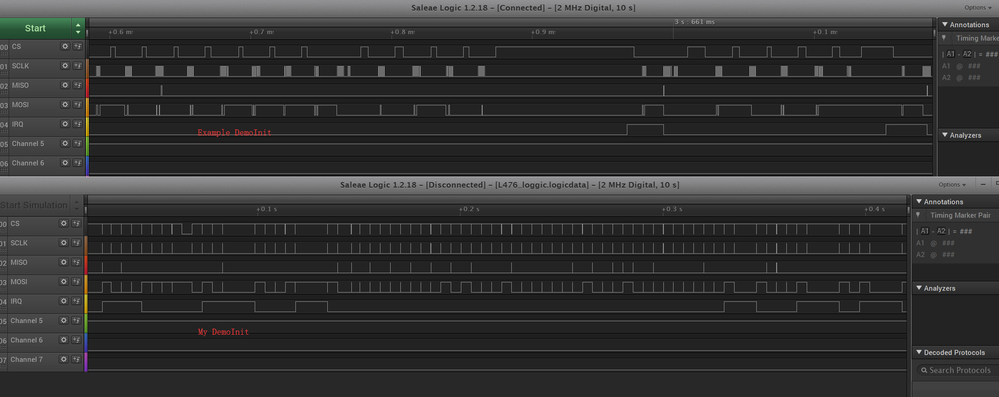This screenshot has height=397, width=999.
Task: Set trigger on IRQ channel in bottom window
Action: [76, 301]
